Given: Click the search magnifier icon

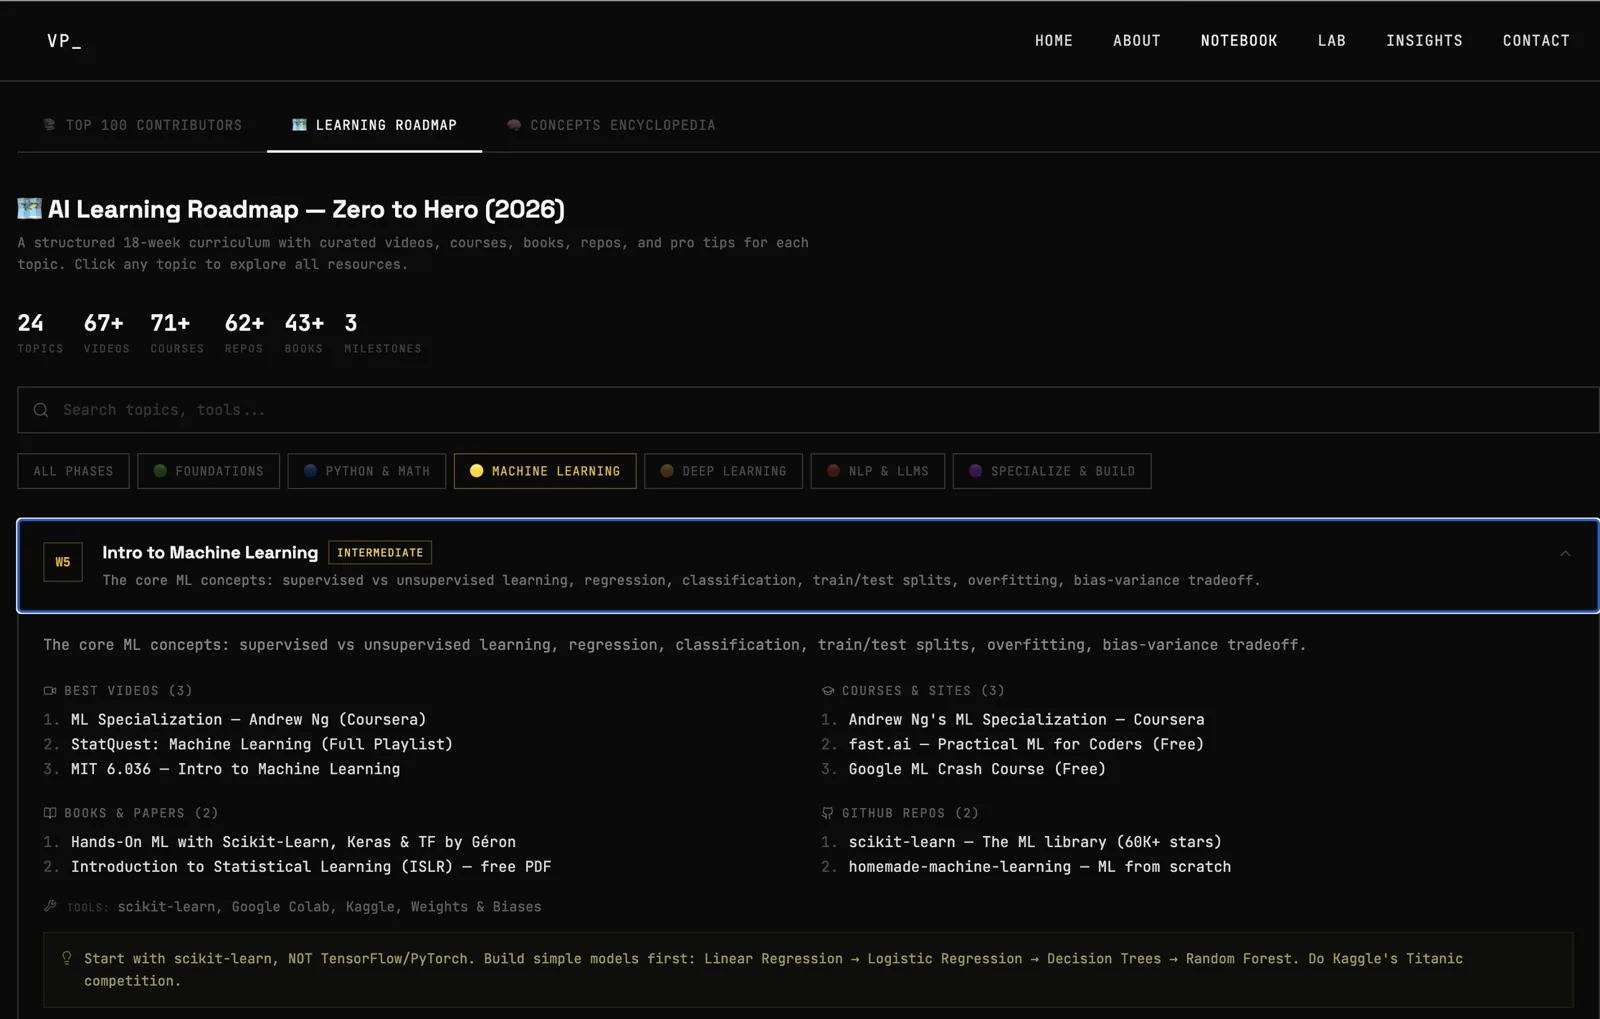Looking at the screenshot, I should [x=41, y=410].
